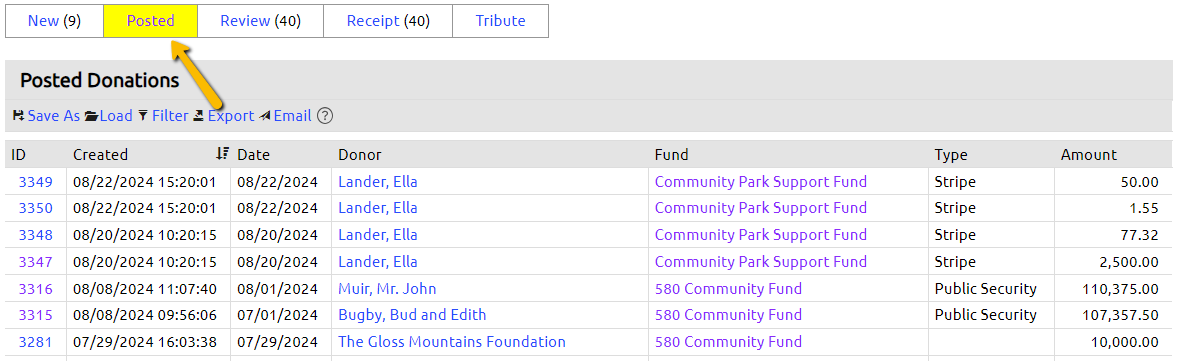Go to the Tribute tab

(x=500, y=21)
